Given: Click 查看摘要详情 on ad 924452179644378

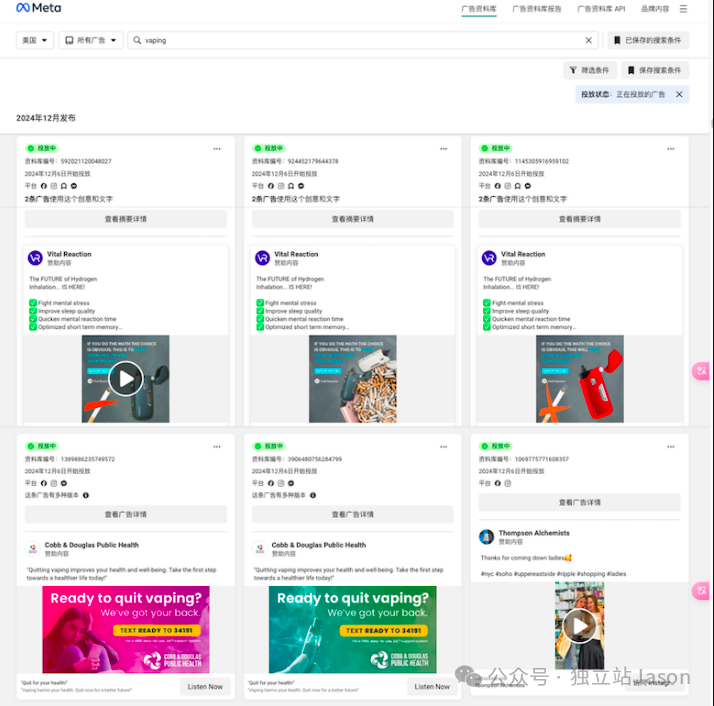Looking at the screenshot, I should point(353,219).
